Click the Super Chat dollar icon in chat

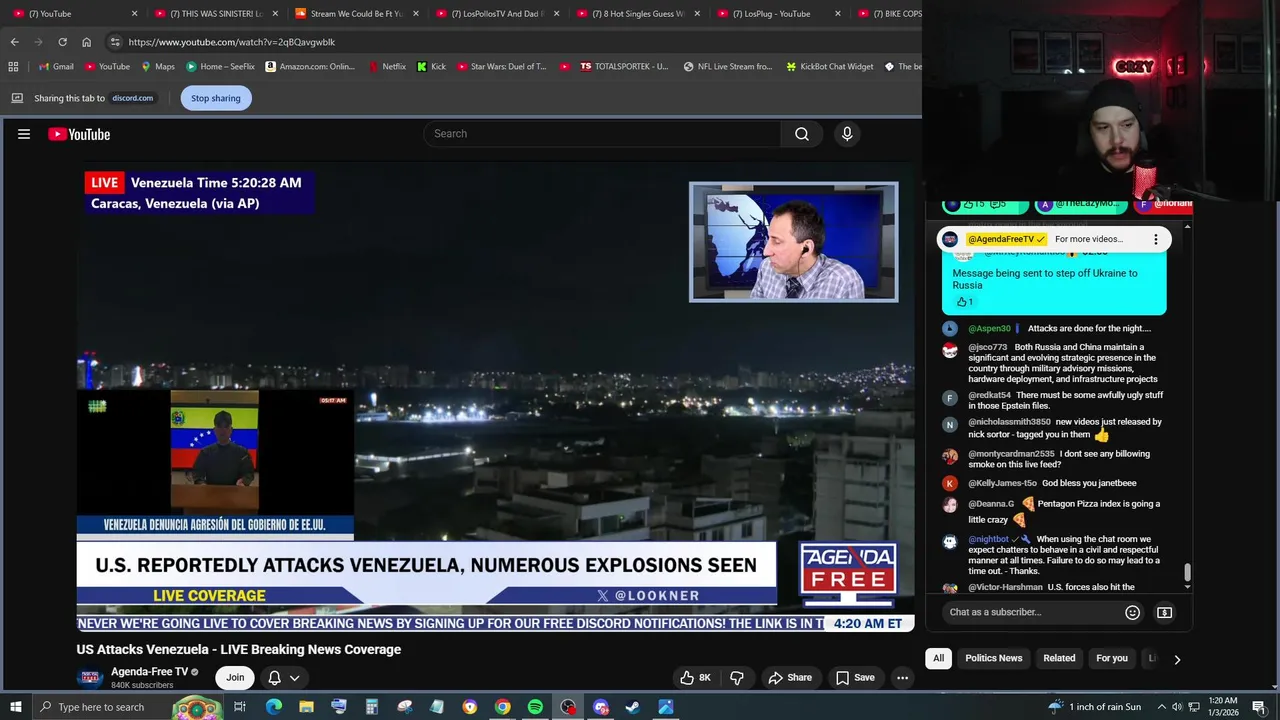tap(1164, 612)
